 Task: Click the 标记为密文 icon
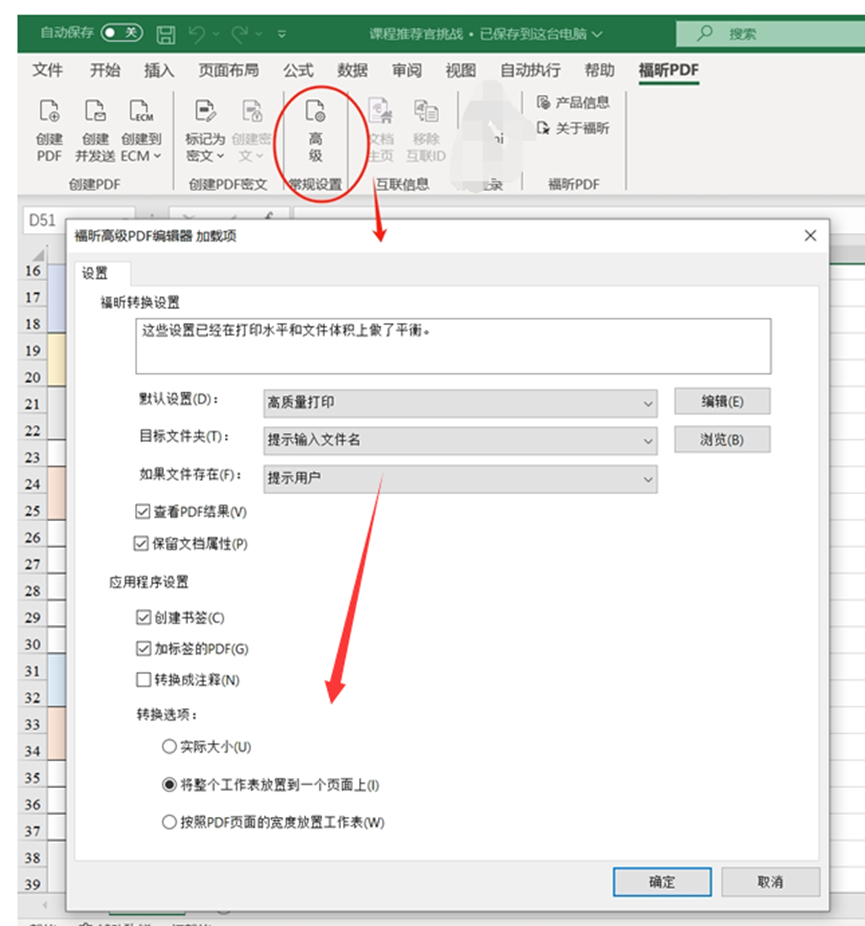(205, 112)
